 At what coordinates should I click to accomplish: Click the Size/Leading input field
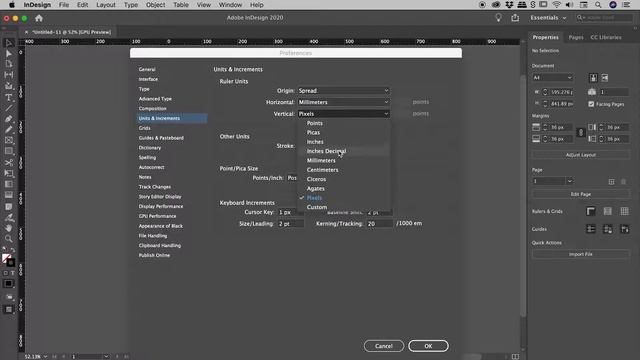point(291,224)
